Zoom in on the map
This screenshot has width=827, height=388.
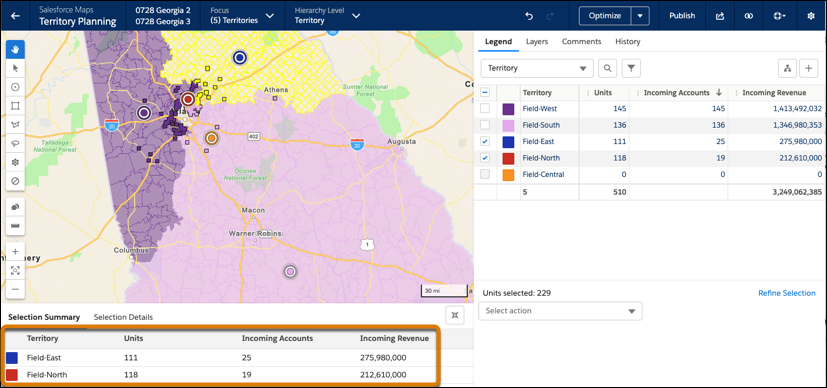tap(15, 252)
